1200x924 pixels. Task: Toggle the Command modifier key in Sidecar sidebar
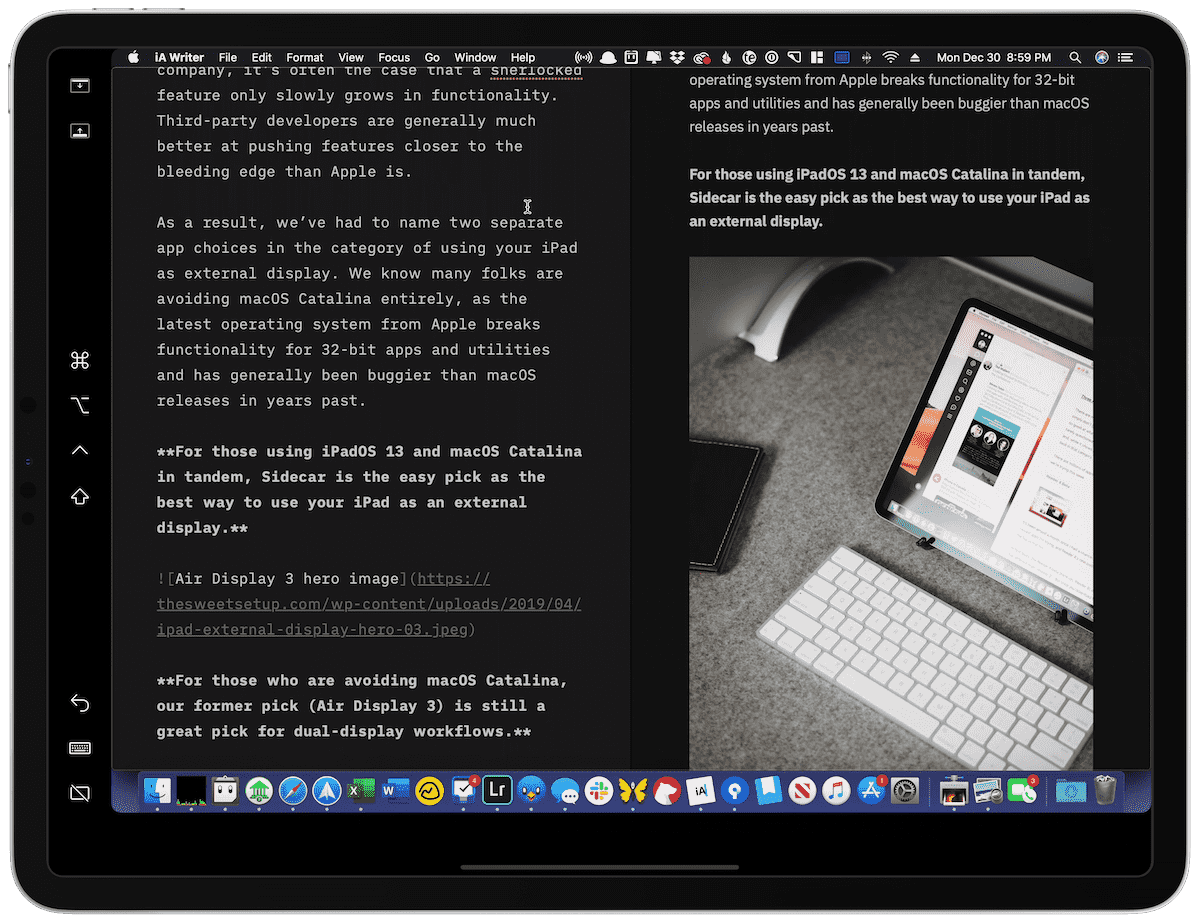[x=80, y=361]
